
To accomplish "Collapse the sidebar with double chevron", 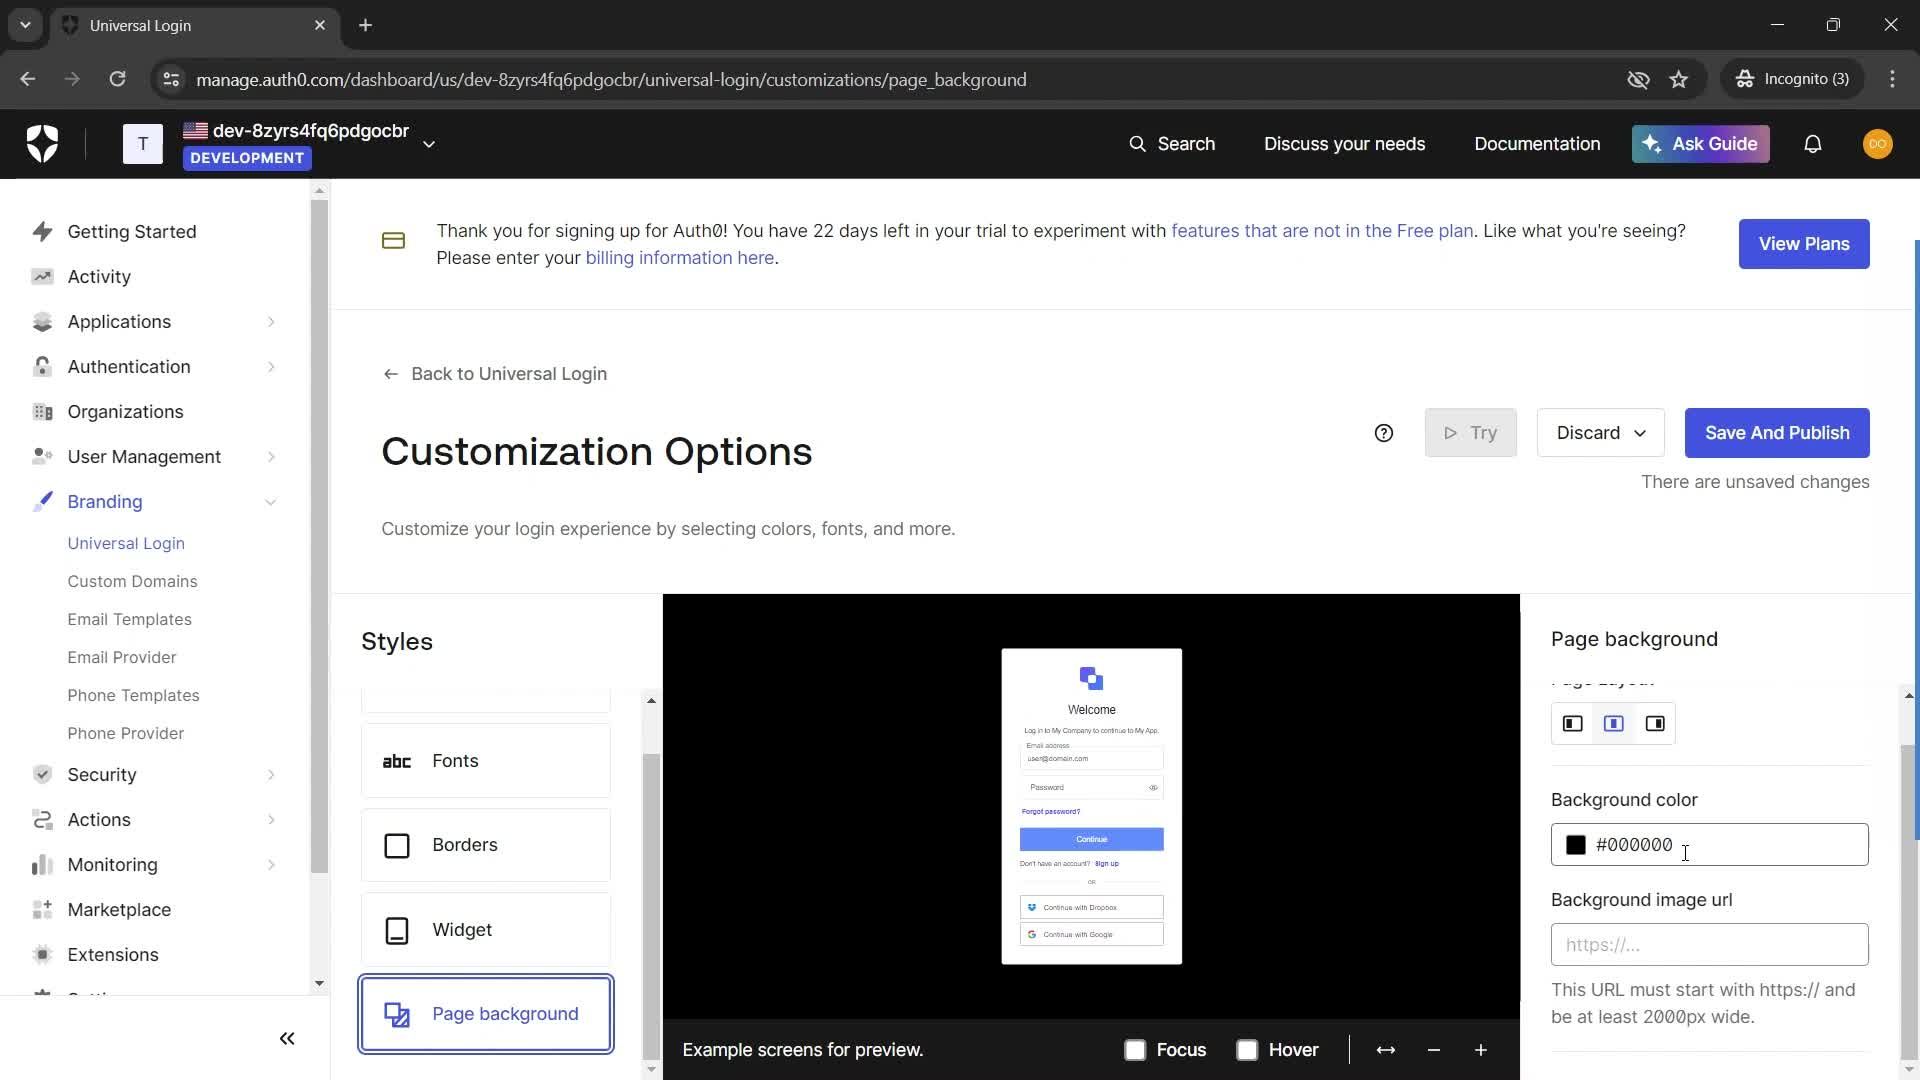I will (x=287, y=1039).
